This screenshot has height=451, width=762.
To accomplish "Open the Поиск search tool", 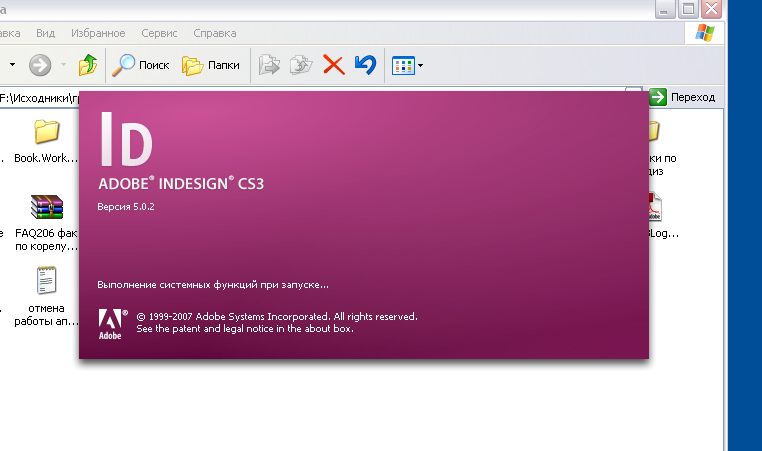I will 141,65.
